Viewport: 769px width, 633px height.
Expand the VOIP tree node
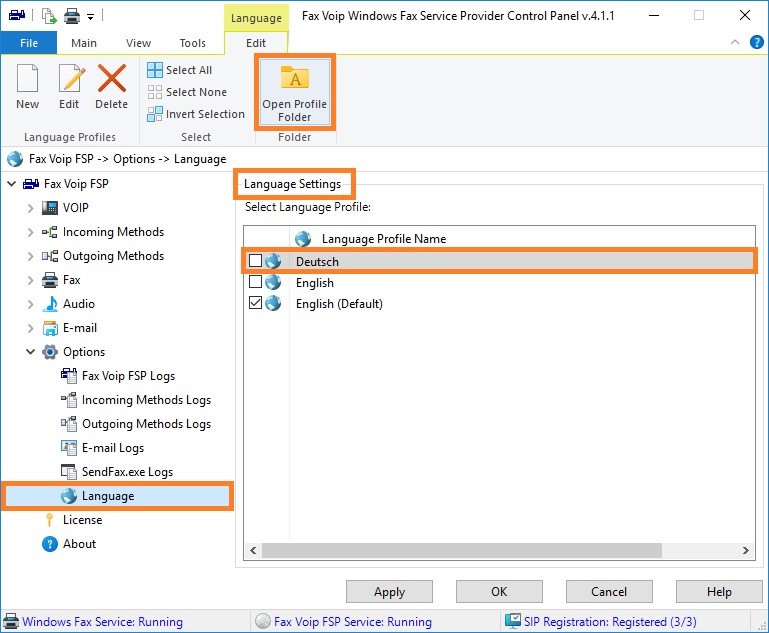(30, 208)
